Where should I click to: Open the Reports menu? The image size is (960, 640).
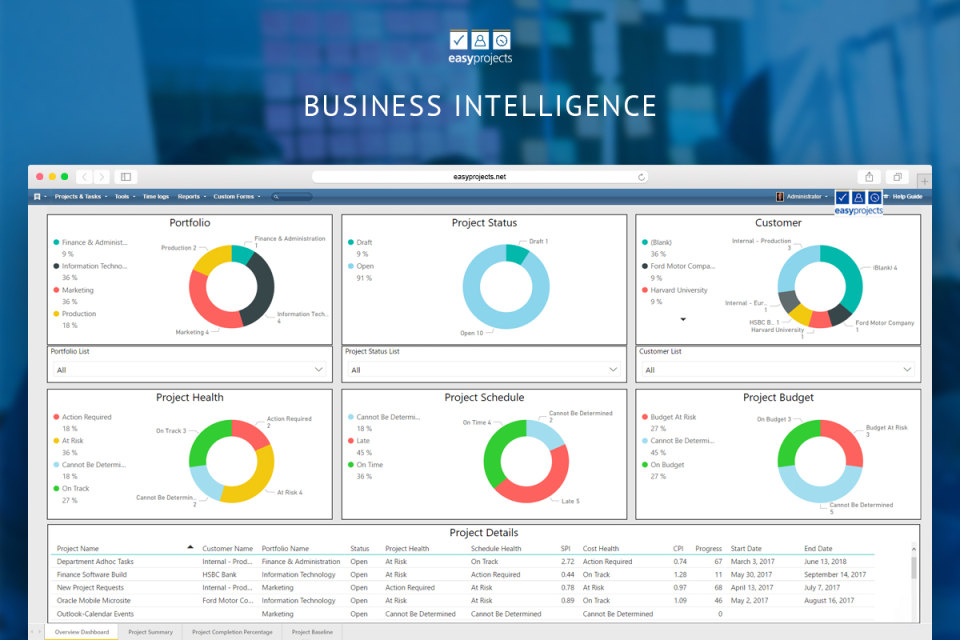(x=192, y=197)
